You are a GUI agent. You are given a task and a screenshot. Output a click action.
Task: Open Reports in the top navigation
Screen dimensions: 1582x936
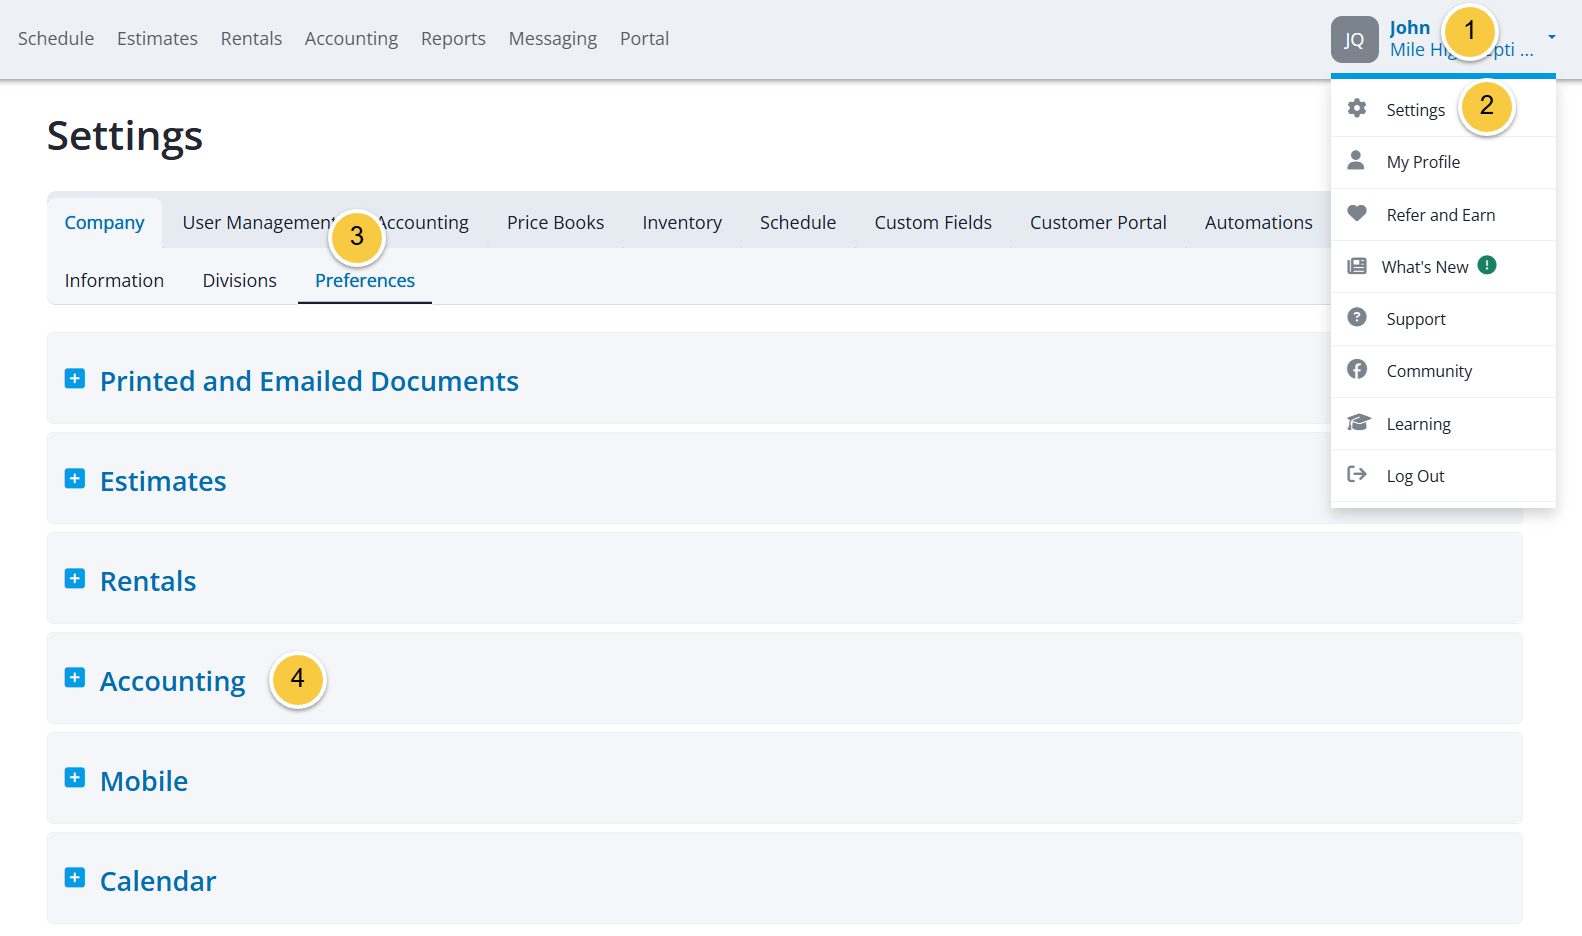[453, 38]
